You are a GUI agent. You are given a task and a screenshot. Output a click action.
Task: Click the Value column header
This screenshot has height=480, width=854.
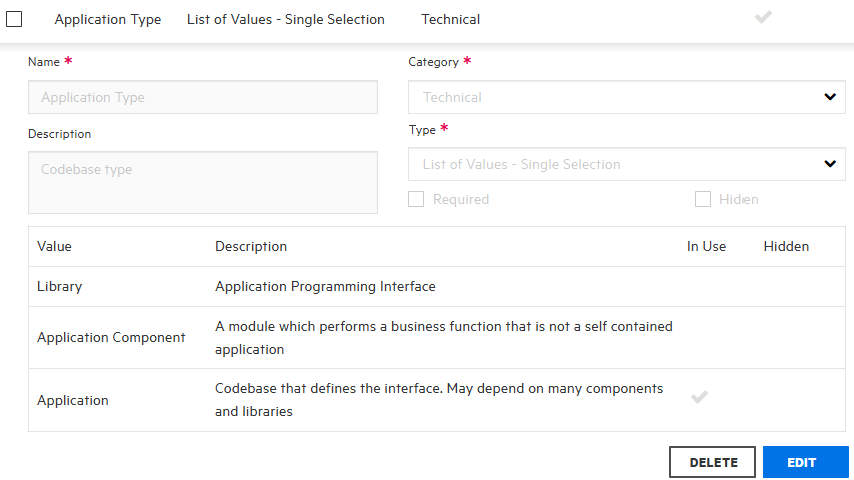coord(55,246)
